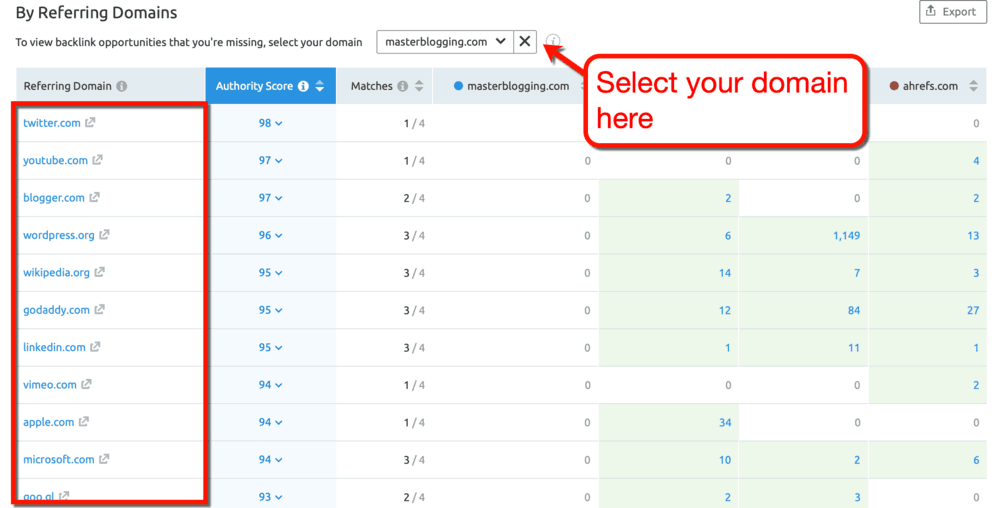
Task: Expand blogger.com authority score 97
Action: 270,198
